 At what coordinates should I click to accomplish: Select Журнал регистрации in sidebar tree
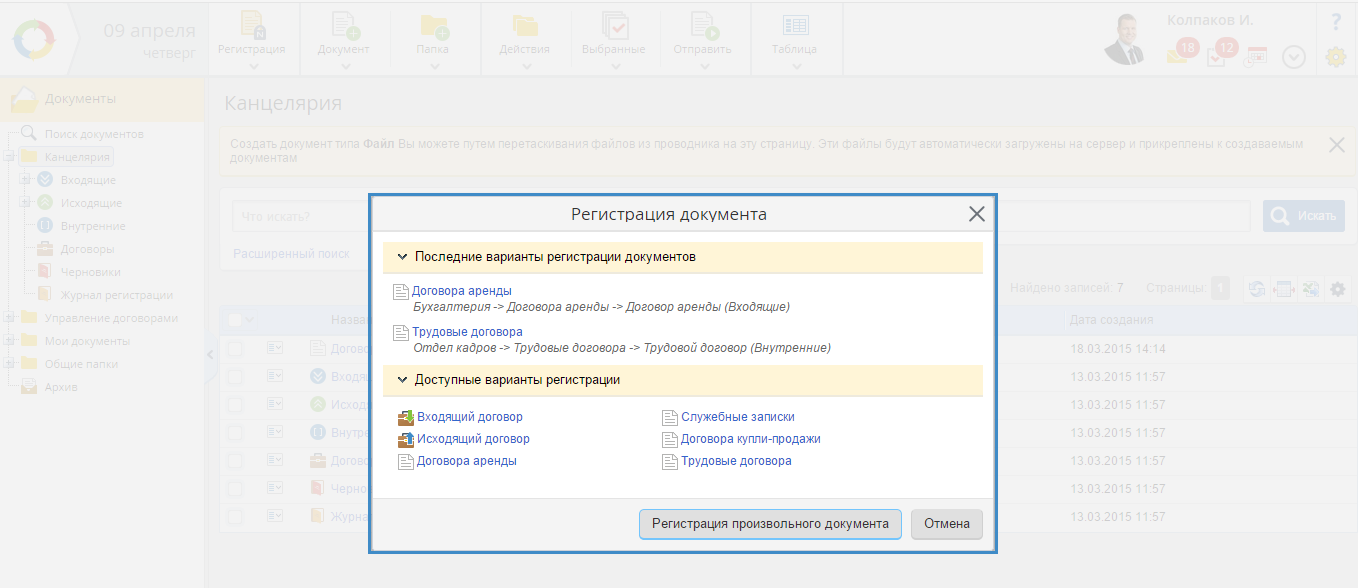point(116,295)
